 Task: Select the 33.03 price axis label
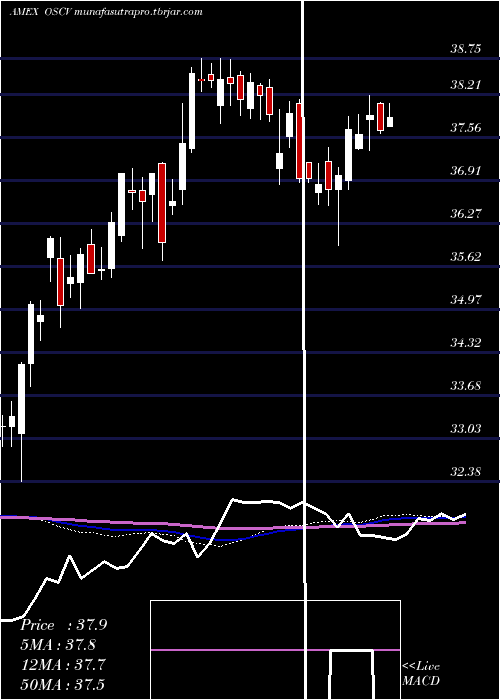466,429
